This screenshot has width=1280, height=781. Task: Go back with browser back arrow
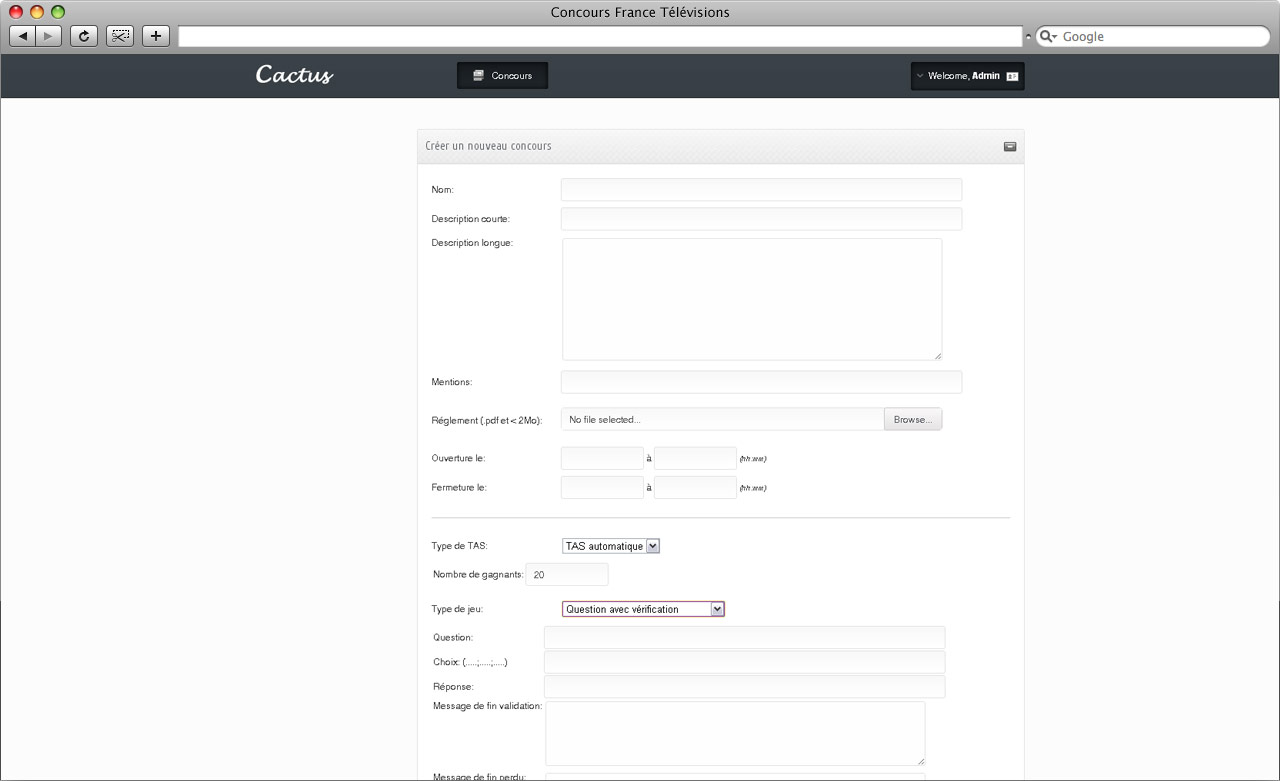(23, 36)
